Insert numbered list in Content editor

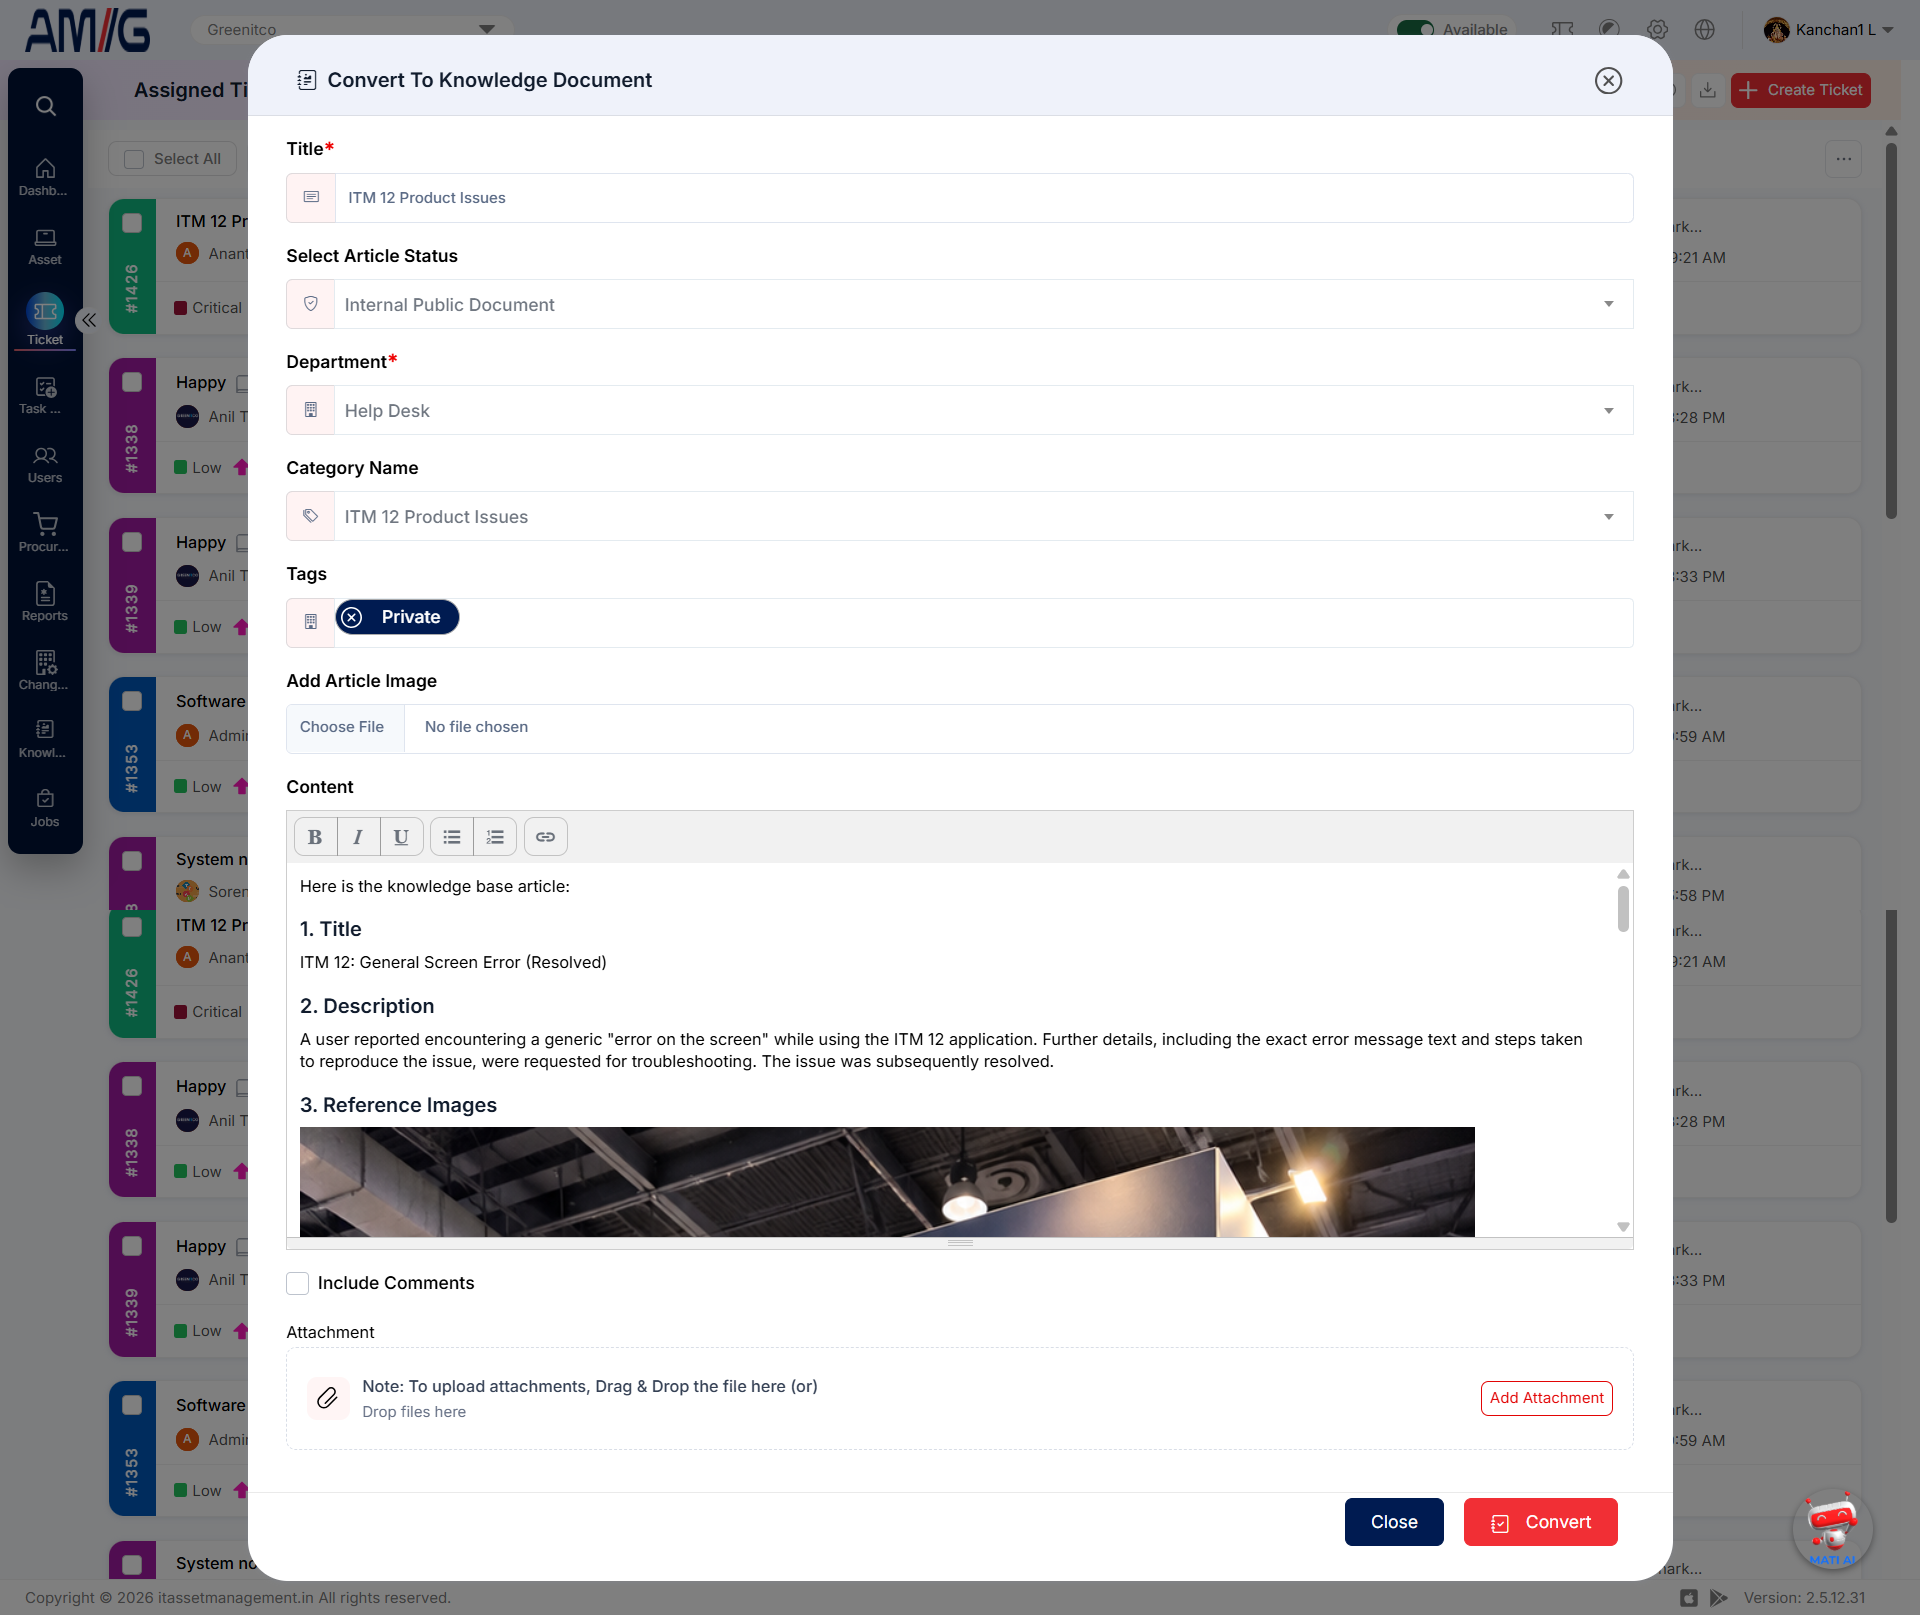pyautogui.click(x=495, y=837)
